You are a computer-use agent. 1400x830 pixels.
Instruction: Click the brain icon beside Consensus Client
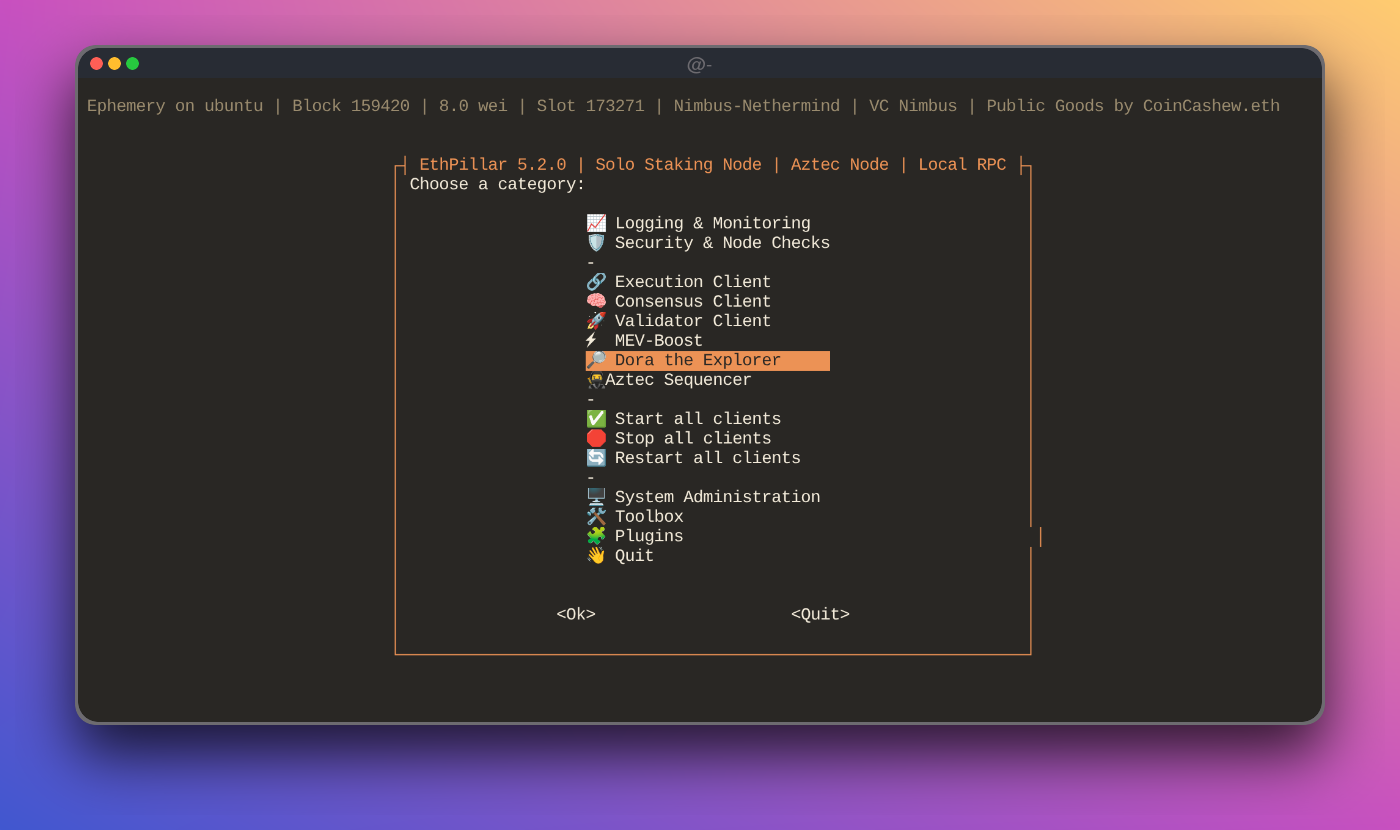point(596,302)
